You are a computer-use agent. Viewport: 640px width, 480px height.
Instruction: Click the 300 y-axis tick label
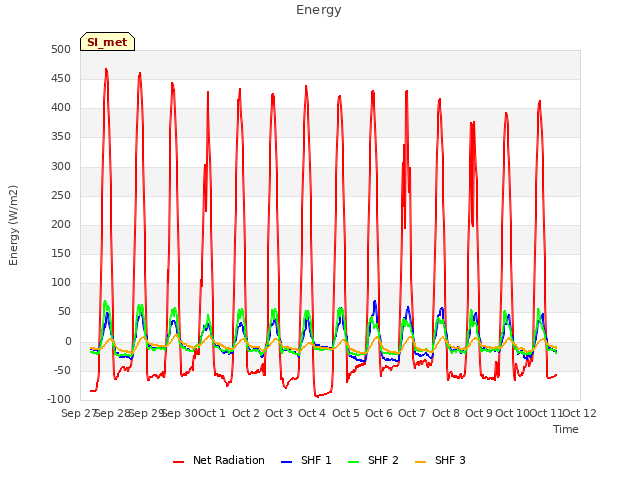coord(61,167)
